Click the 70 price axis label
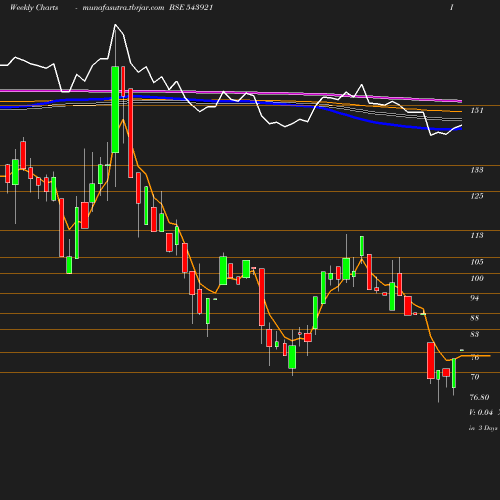Image resolution: width=500 pixels, height=500 pixels. pyautogui.click(x=475, y=377)
